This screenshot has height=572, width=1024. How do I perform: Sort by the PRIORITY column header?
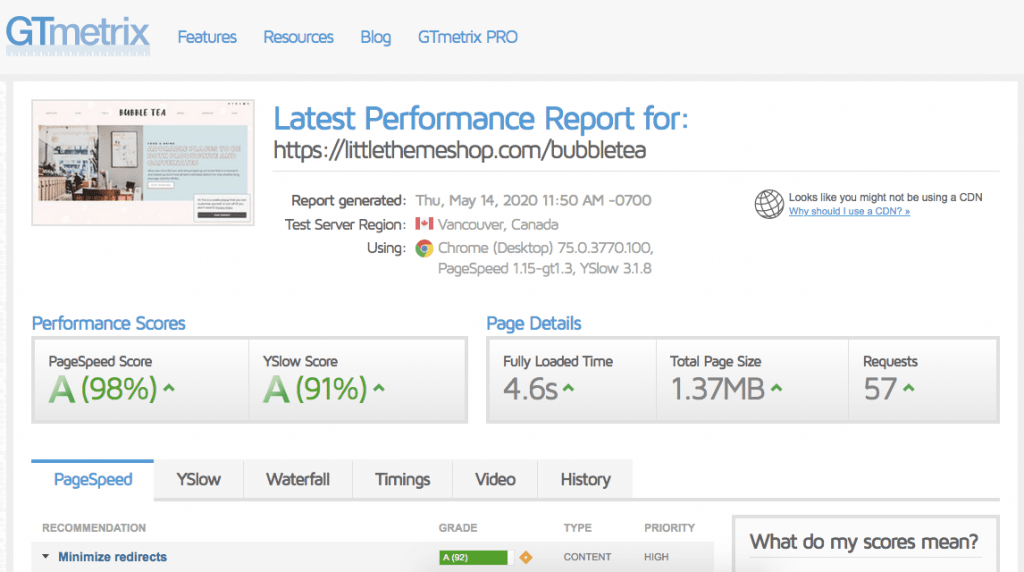pos(669,528)
